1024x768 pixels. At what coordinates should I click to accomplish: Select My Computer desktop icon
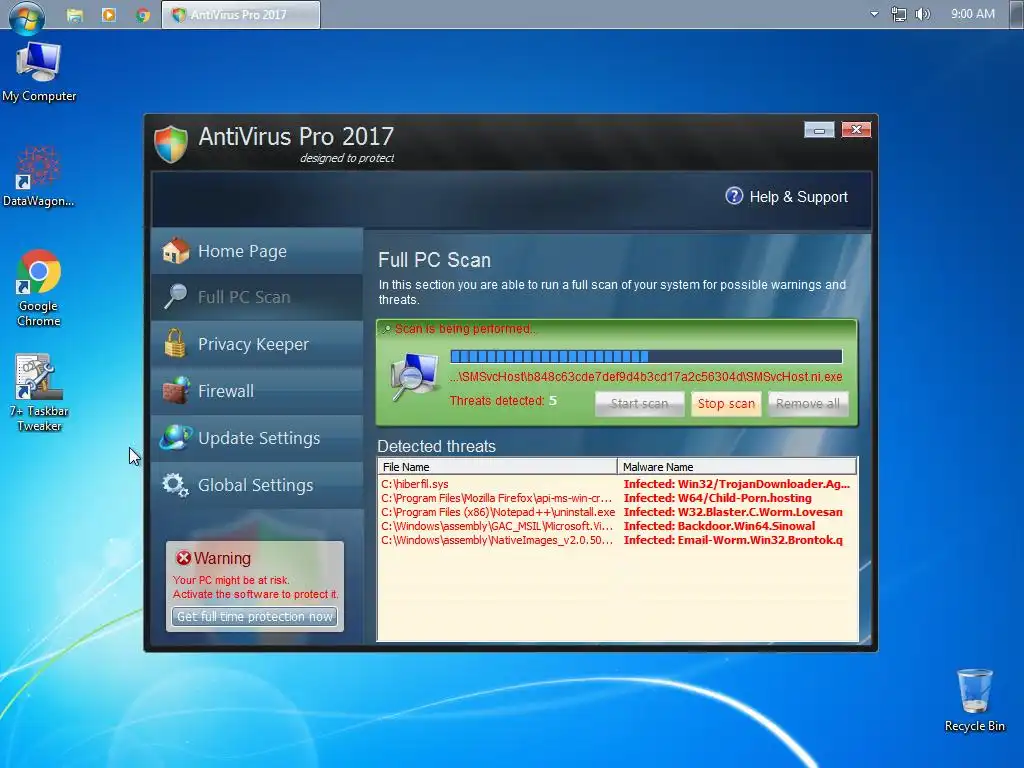pos(39,72)
